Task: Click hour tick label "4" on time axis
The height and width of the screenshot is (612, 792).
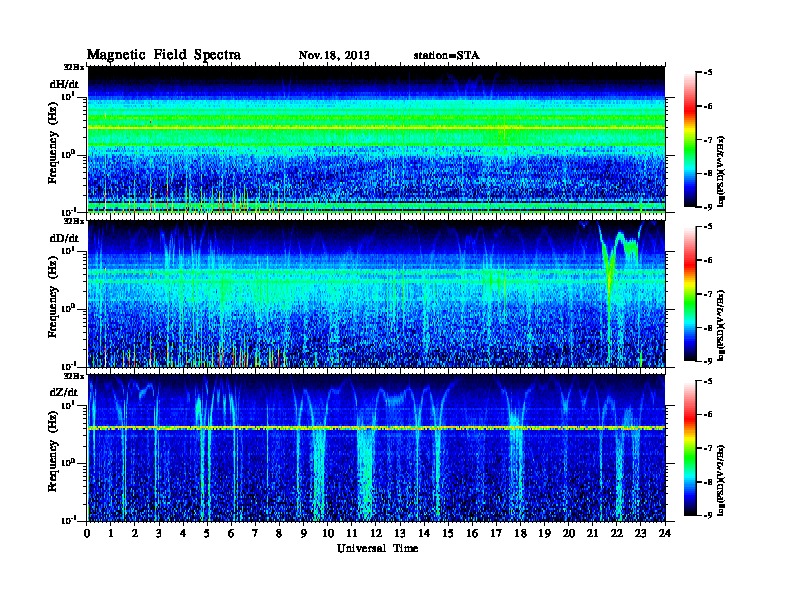Action: pyautogui.click(x=183, y=533)
